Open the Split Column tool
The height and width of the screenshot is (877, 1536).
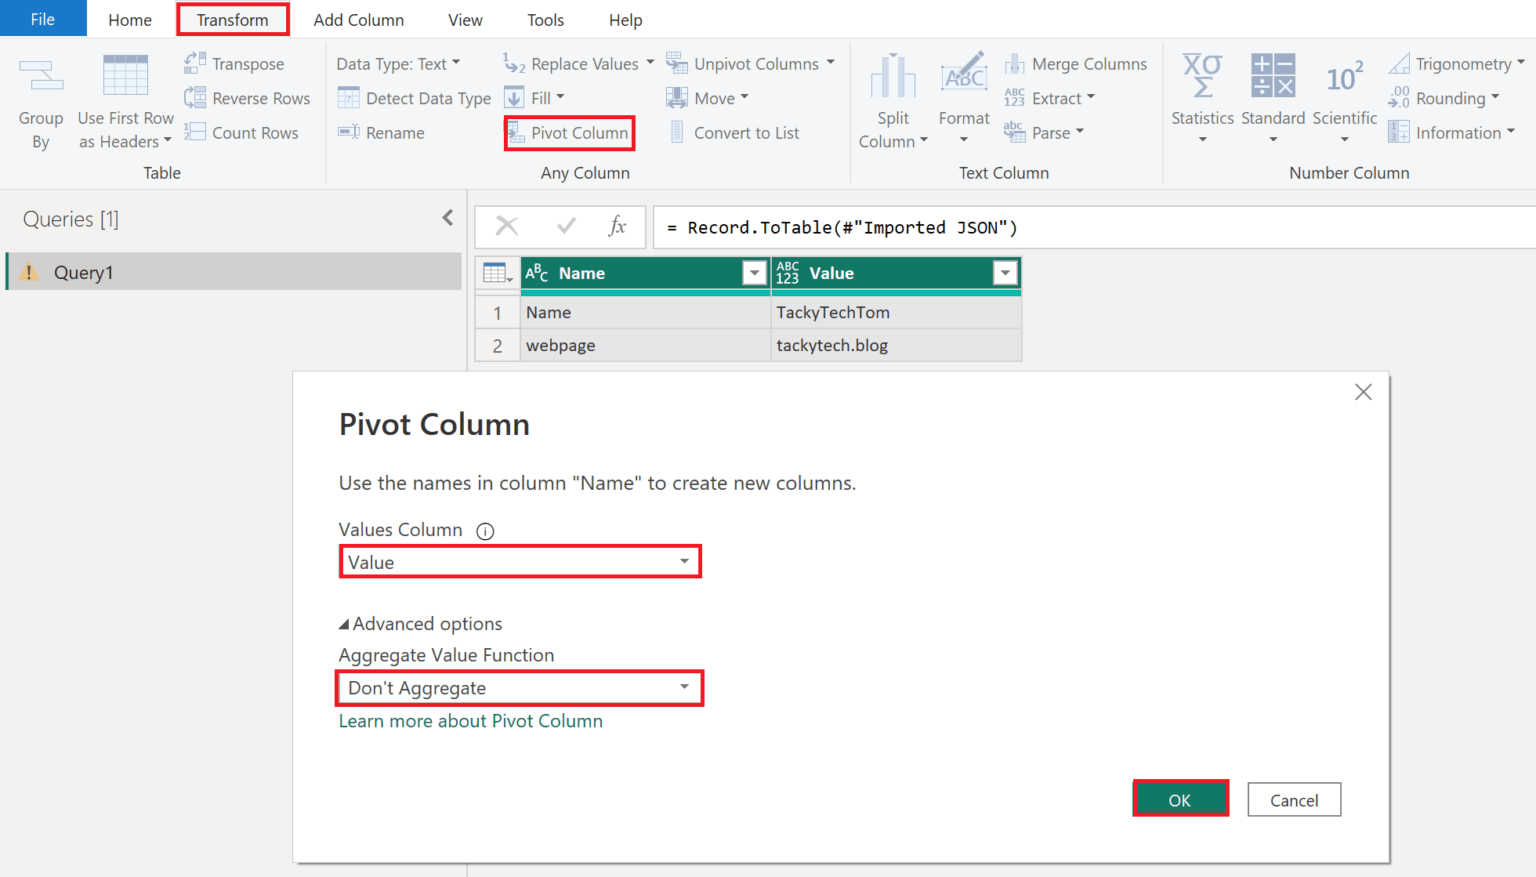tap(892, 100)
